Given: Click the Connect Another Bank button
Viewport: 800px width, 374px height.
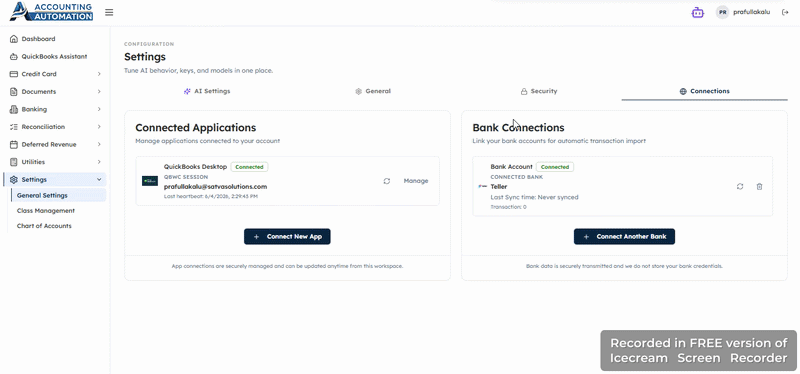Looking at the screenshot, I should point(624,237).
